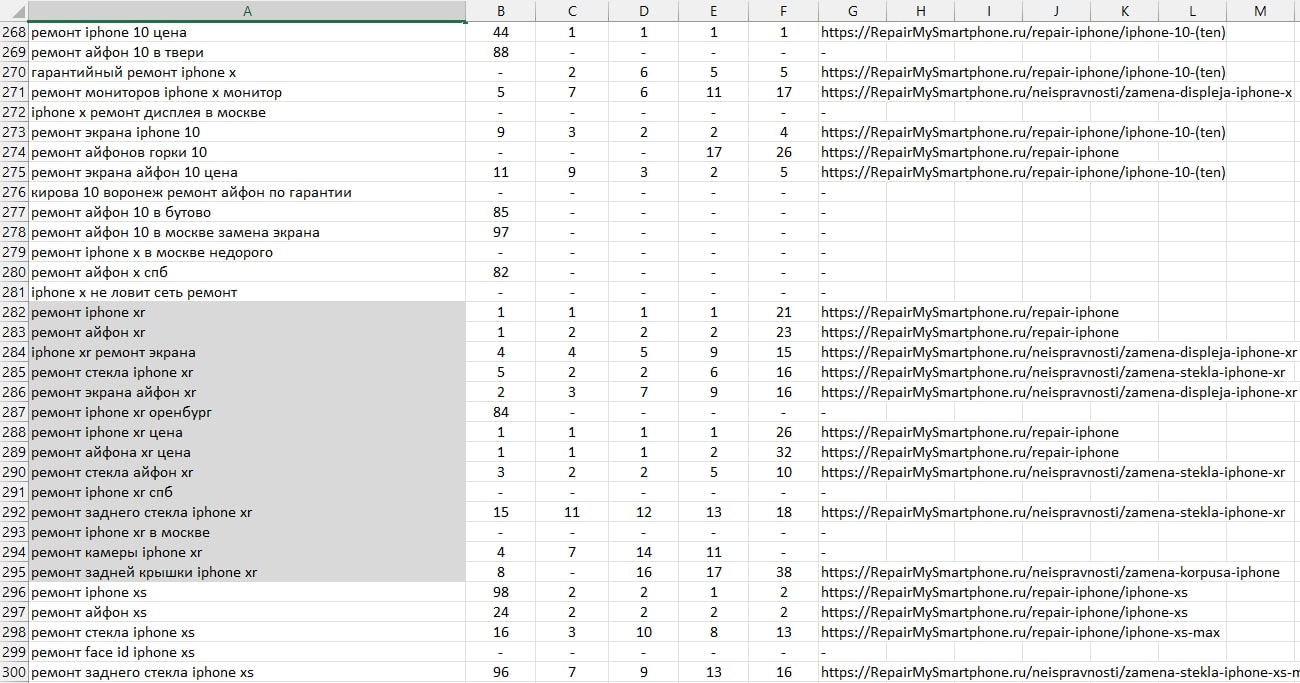Select column B header
This screenshot has height=683, width=1300.
[x=501, y=11]
